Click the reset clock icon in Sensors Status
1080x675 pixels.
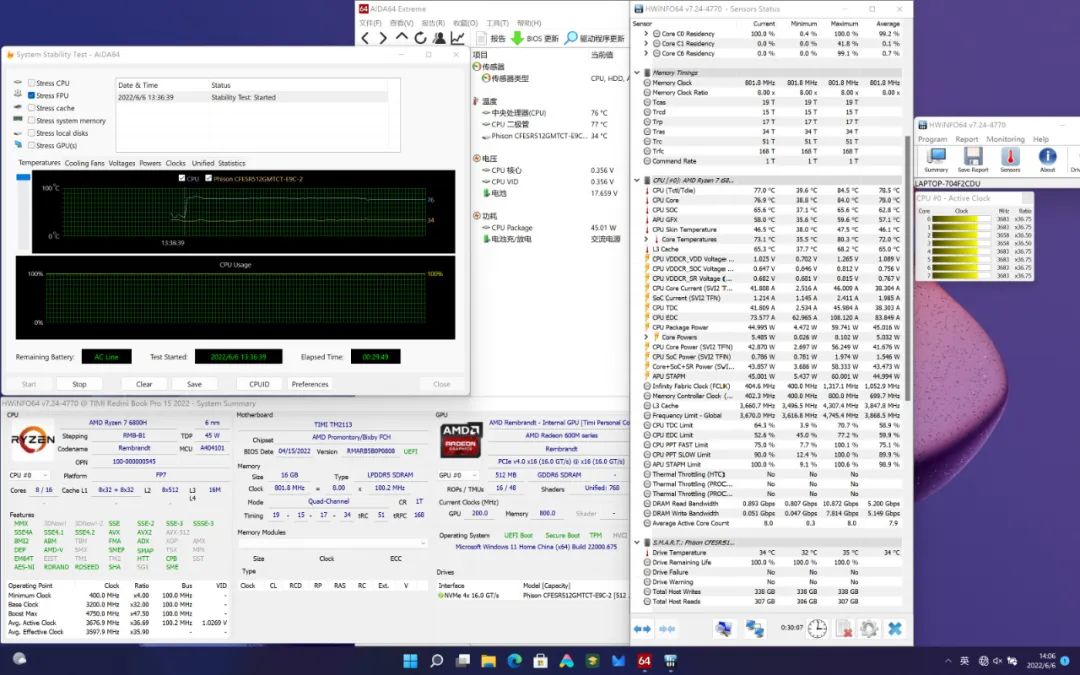click(817, 628)
